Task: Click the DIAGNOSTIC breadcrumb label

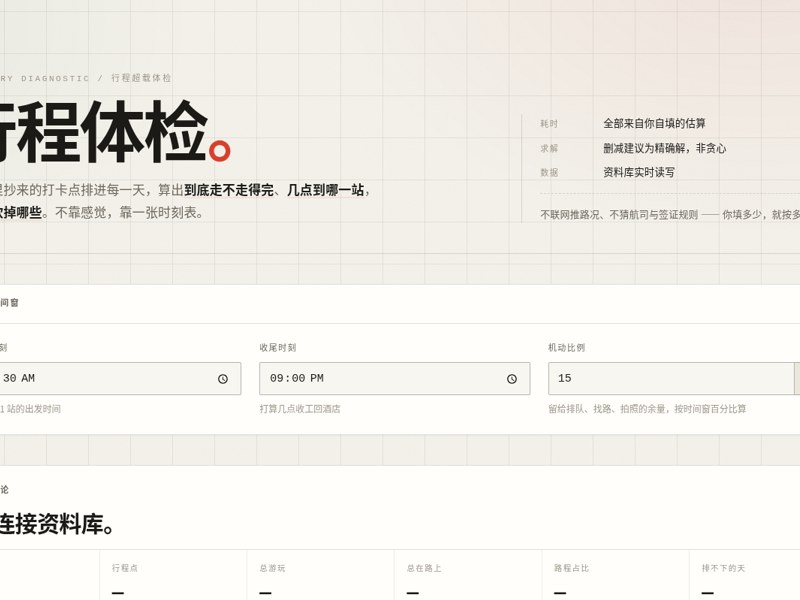Action: (x=55, y=79)
